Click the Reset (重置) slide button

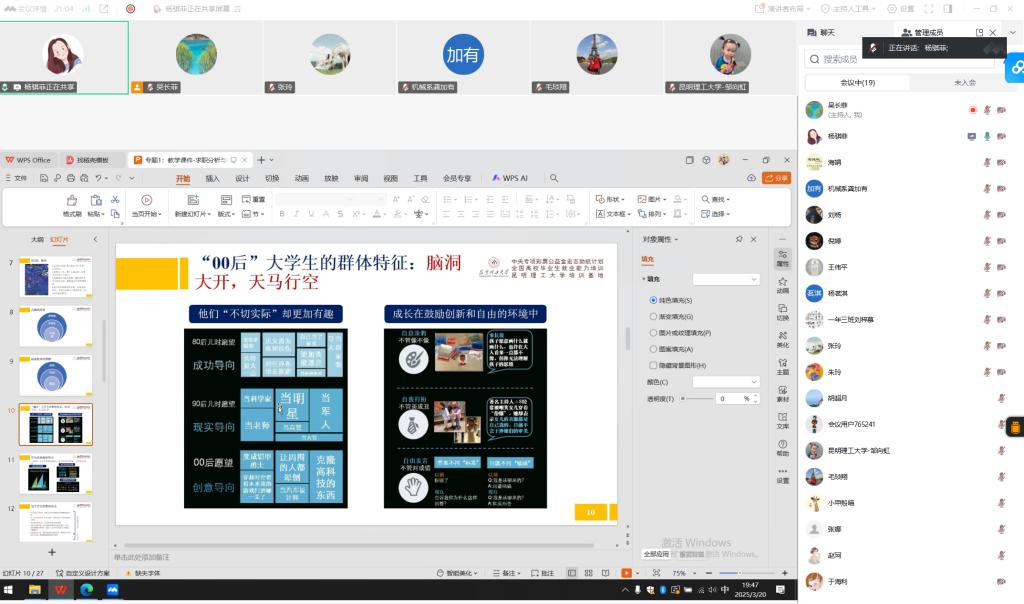tap(253, 199)
